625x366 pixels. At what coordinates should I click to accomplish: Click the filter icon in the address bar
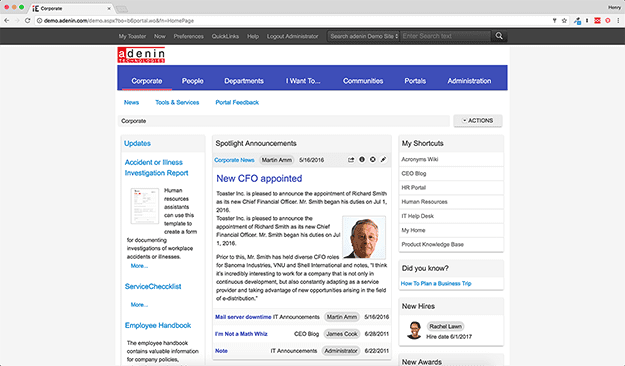[554, 20]
